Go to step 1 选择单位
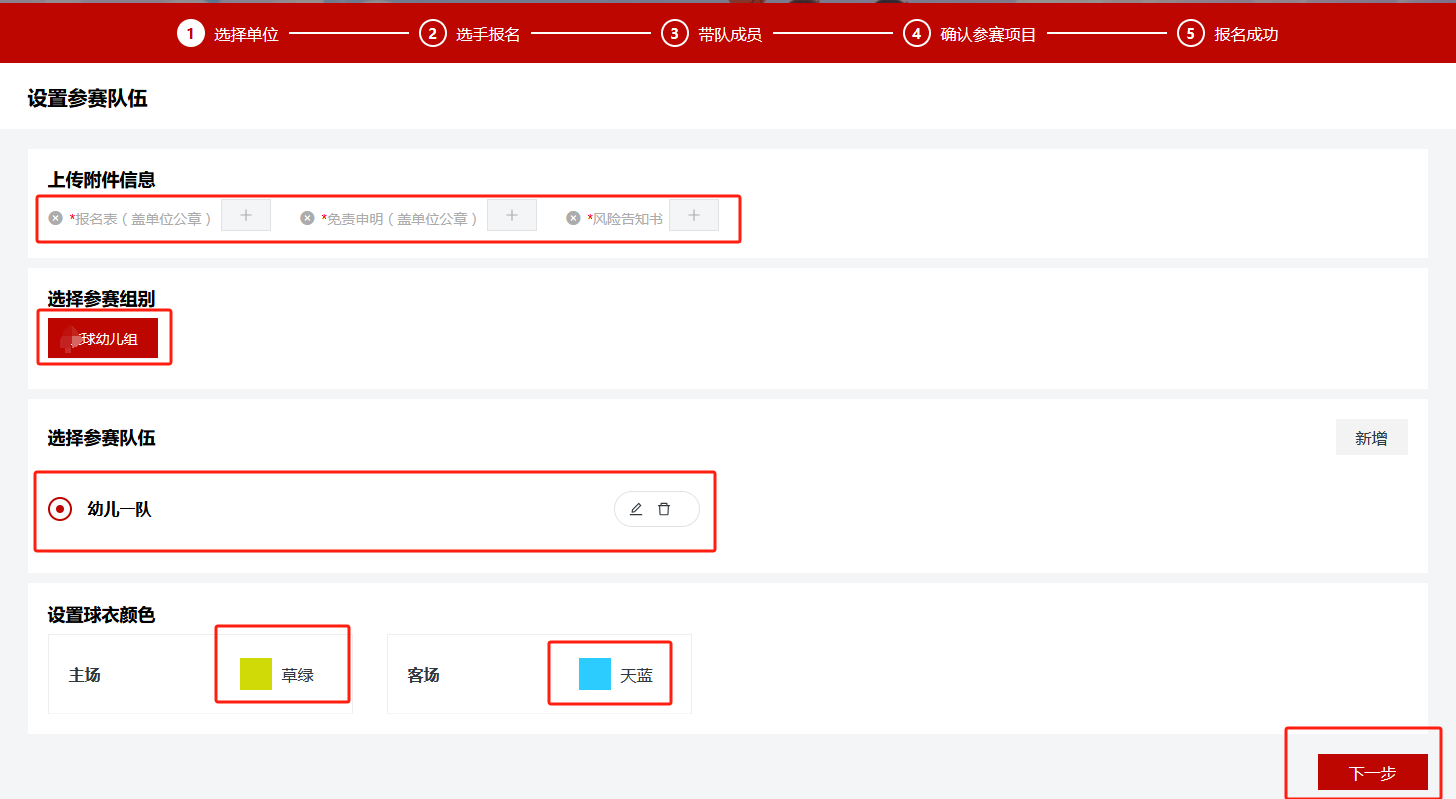Image resolution: width=1456 pixels, height=799 pixels. point(228,34)
